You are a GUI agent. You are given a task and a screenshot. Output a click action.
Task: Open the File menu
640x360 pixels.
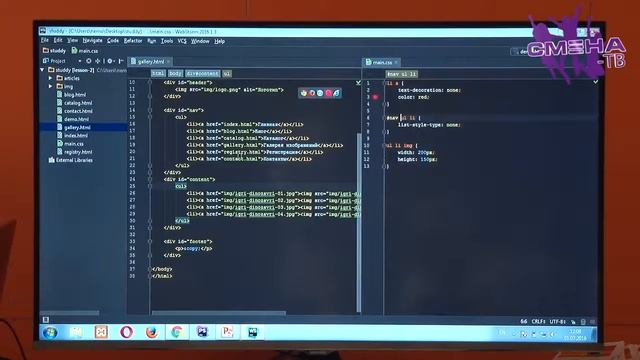[45, 40]
